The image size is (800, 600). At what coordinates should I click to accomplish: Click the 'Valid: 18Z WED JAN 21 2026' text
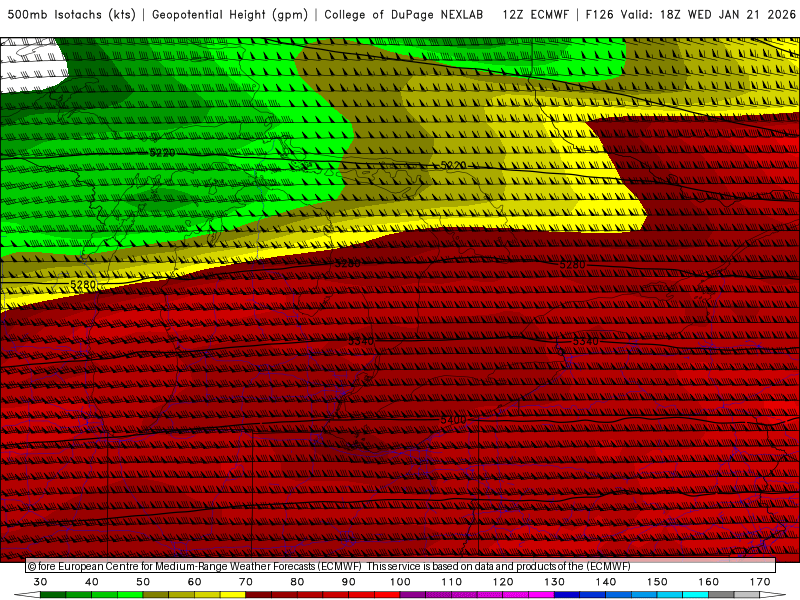coord(708,15)
